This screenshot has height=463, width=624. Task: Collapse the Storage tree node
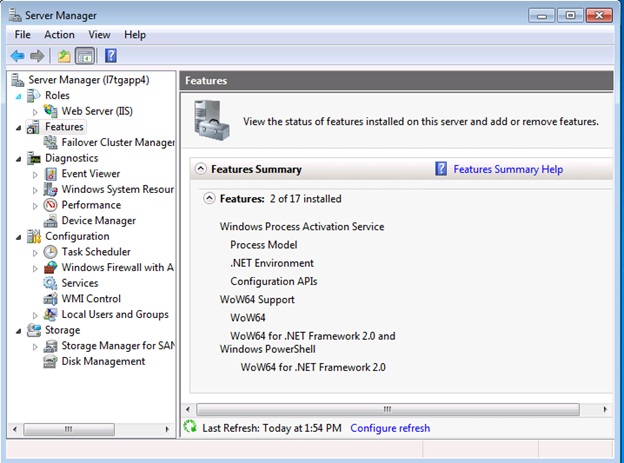click(19, 331)
